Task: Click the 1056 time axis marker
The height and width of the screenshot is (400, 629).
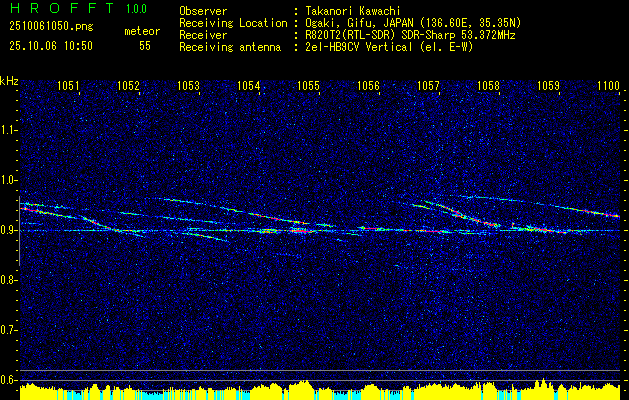Action: click(x=368, y=86)
